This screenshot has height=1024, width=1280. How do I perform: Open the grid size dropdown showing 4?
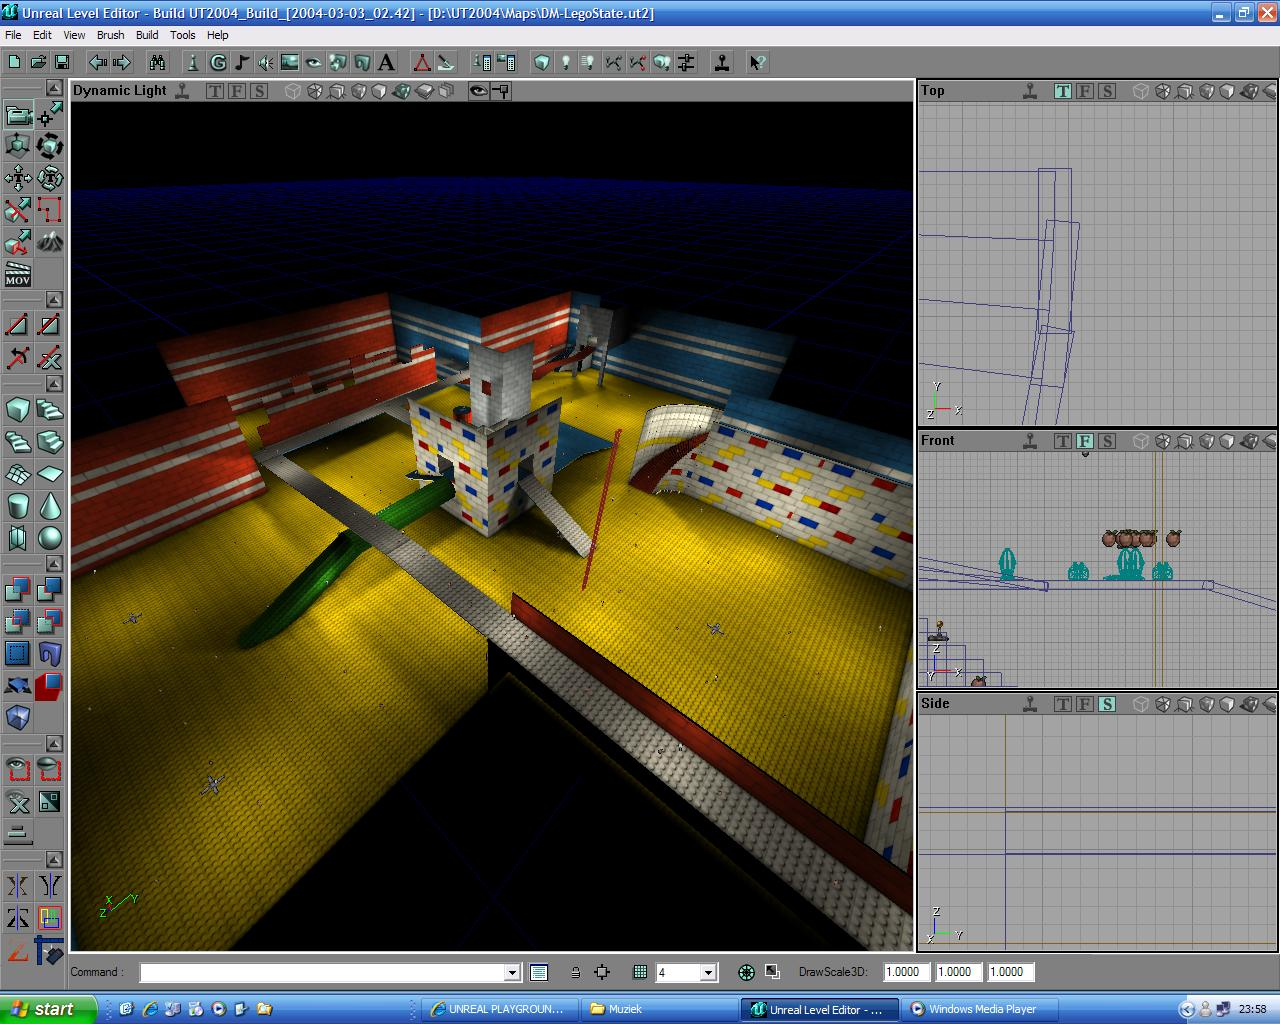click(x=706, y=971)
